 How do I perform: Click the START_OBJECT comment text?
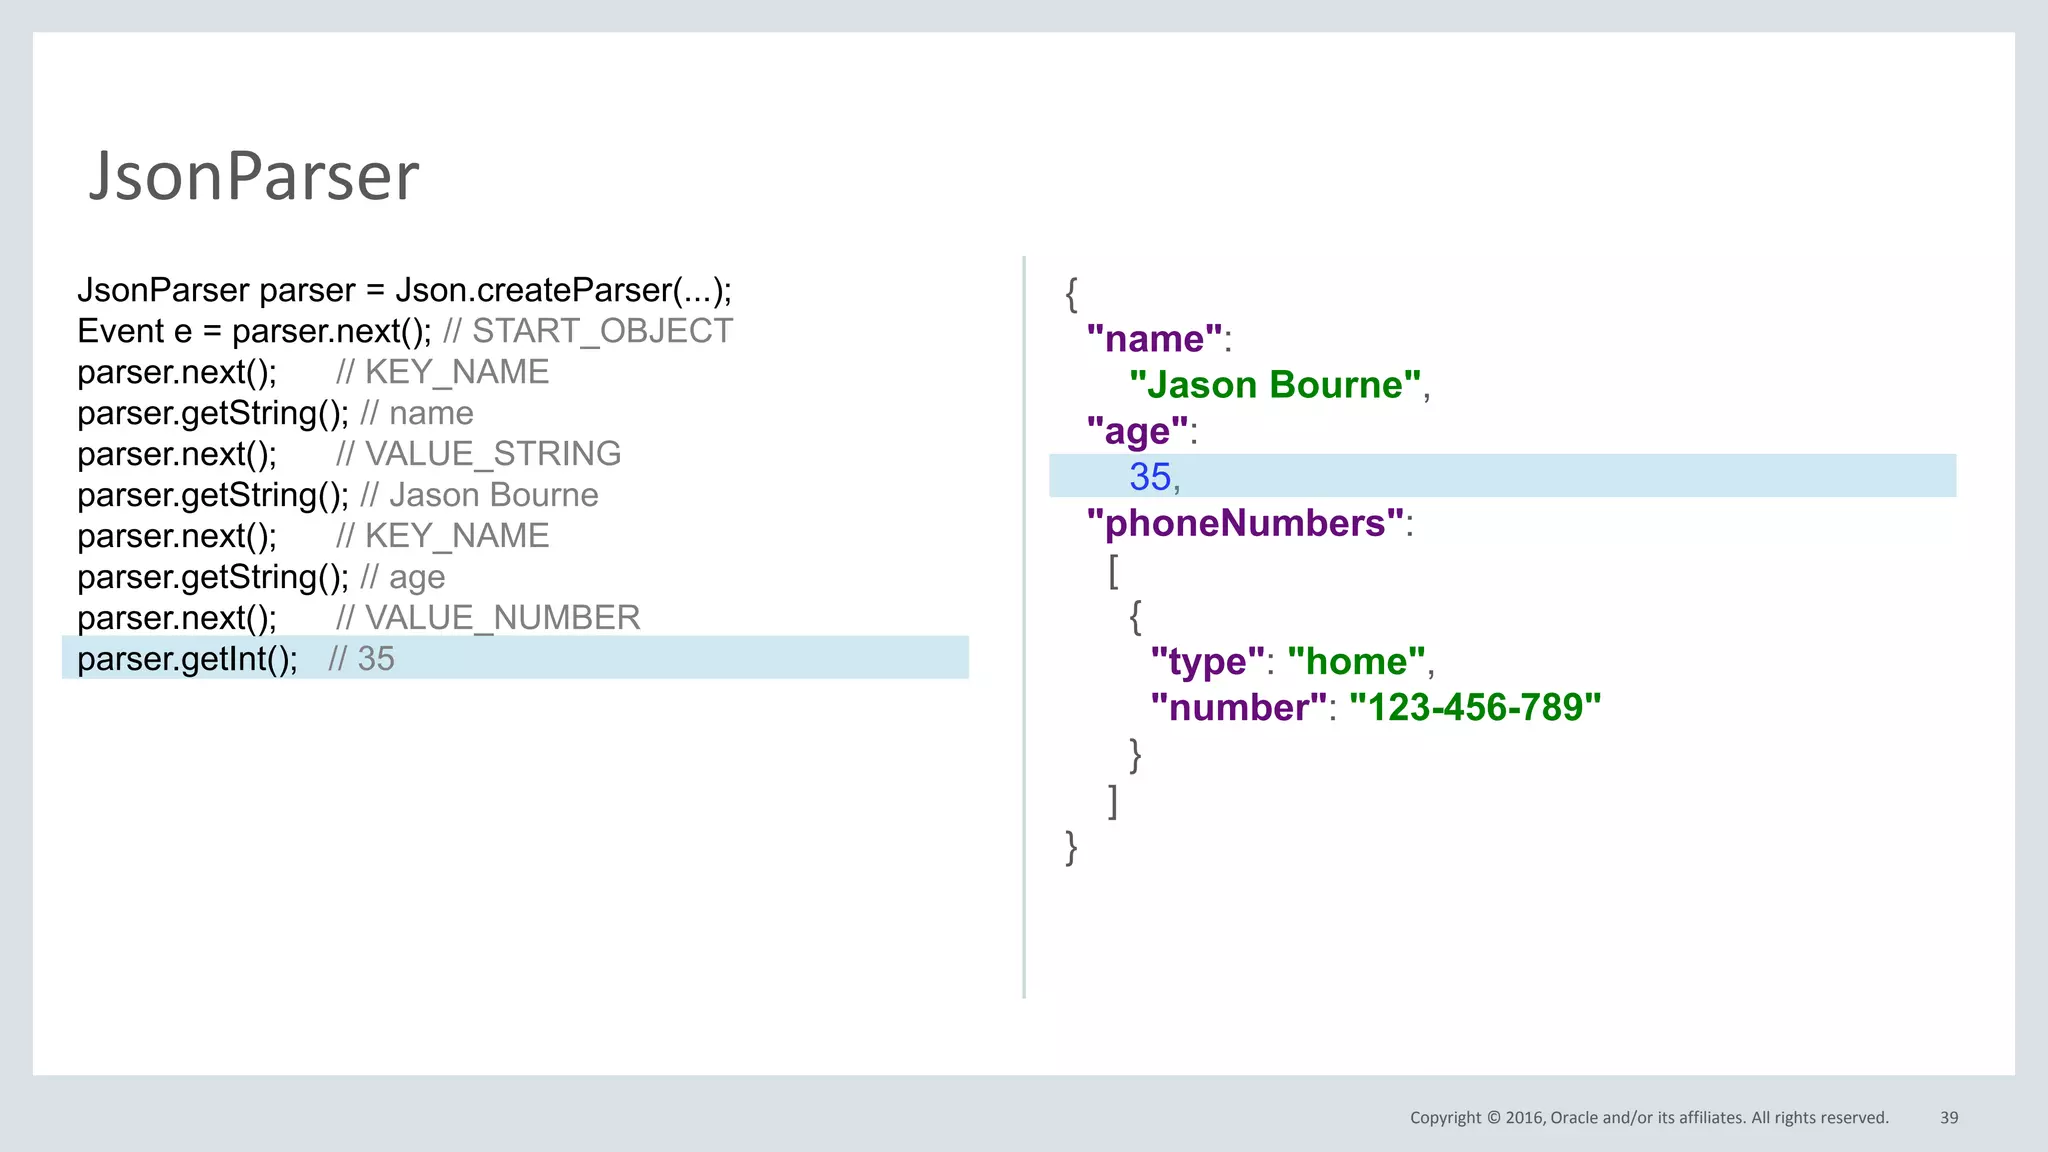[602, 331]
